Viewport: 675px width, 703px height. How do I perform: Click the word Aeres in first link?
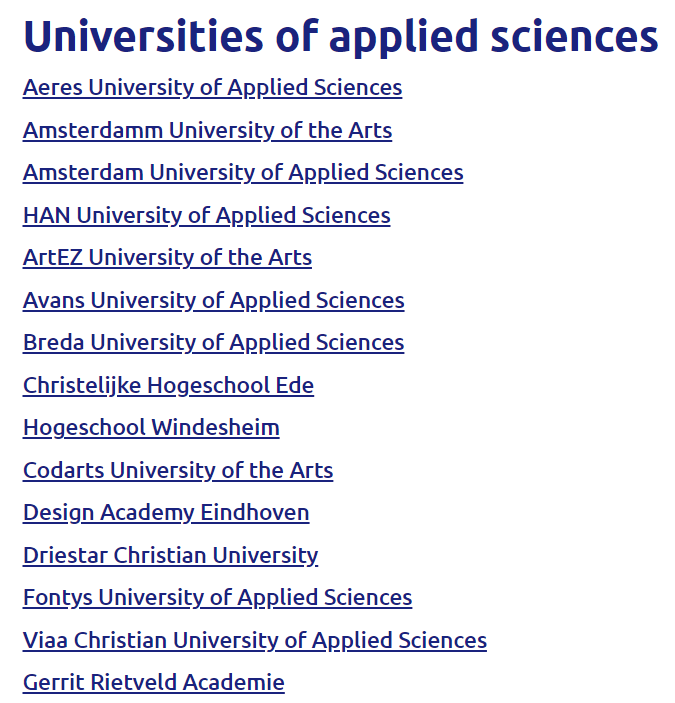pyautogui.click(x=53, y=87)
